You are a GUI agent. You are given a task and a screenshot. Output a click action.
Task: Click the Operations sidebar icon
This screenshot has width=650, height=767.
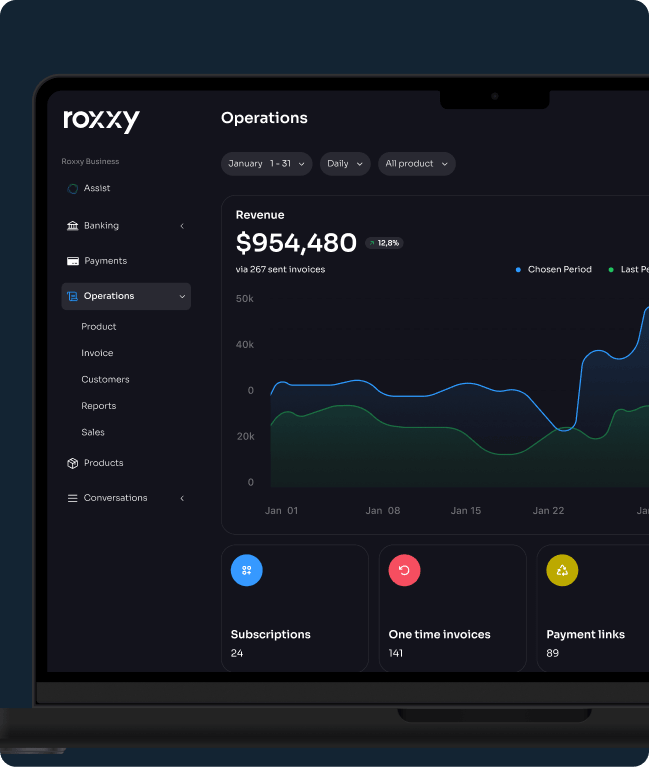coord(72,296)
